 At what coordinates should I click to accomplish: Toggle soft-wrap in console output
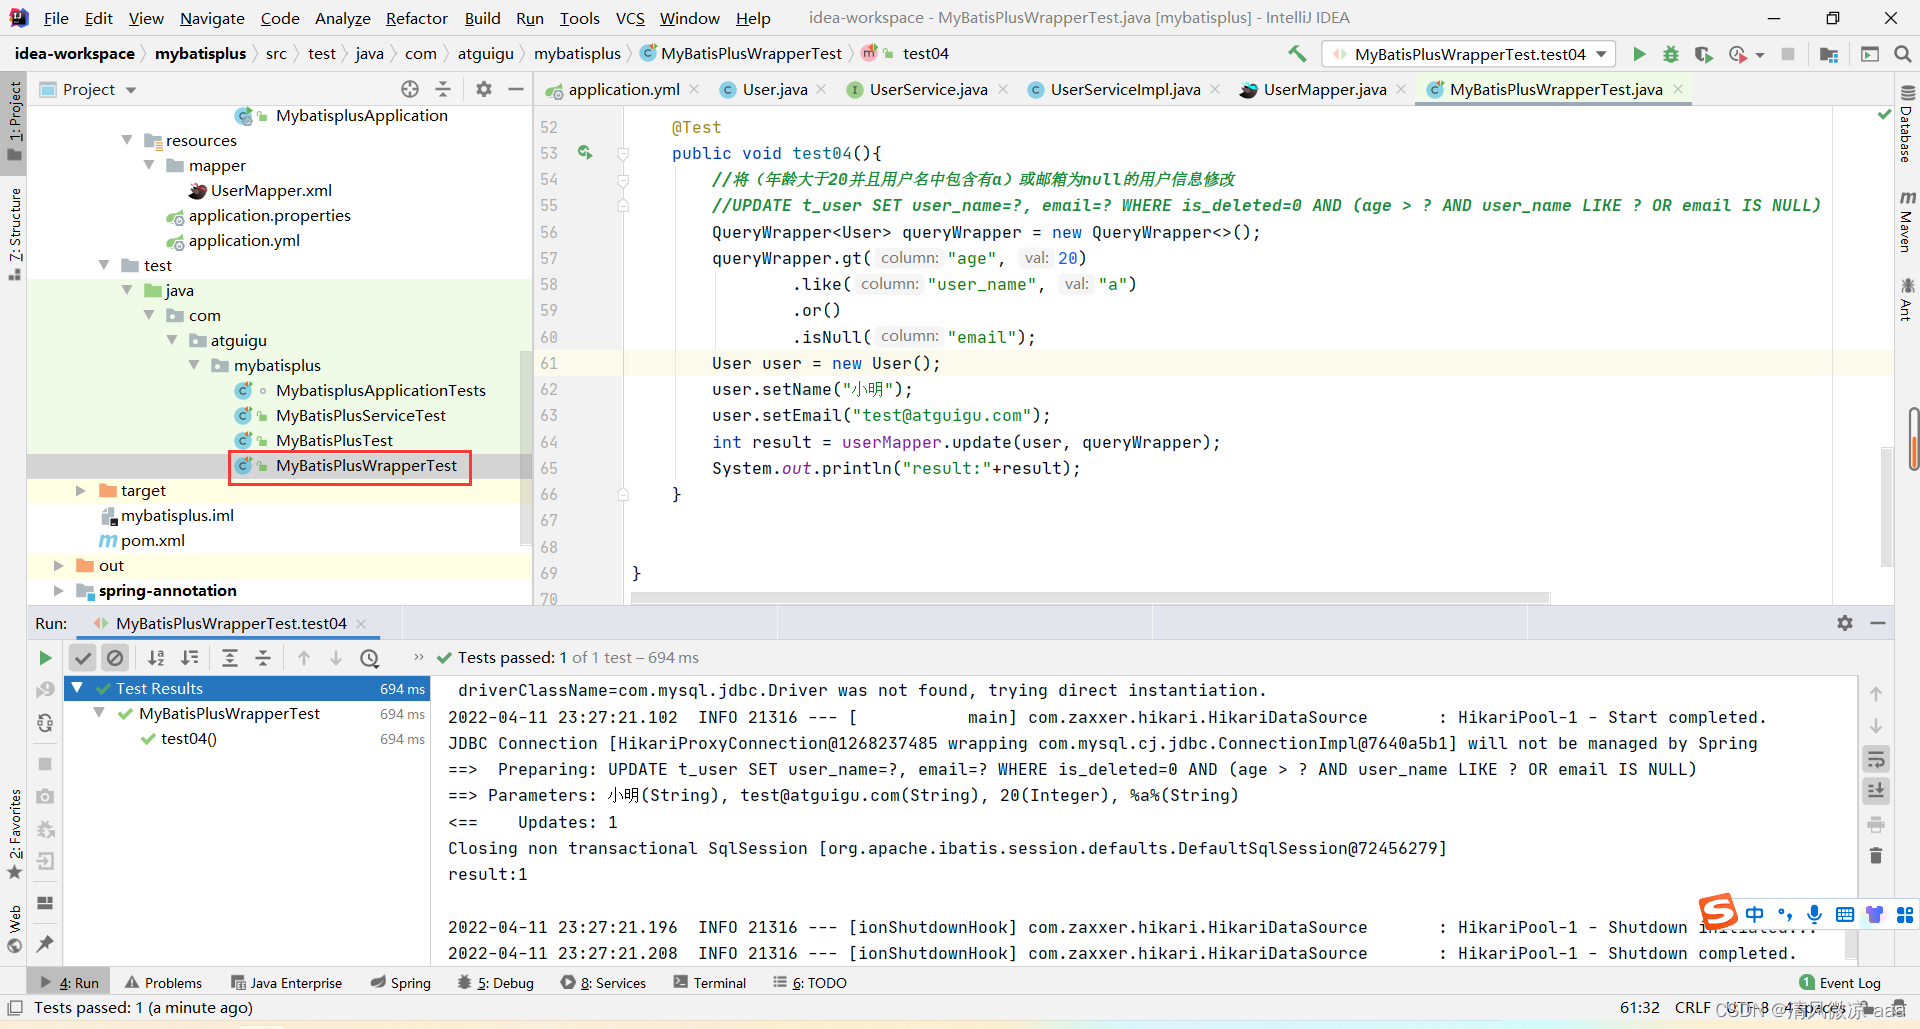(x=1876, y=760)
